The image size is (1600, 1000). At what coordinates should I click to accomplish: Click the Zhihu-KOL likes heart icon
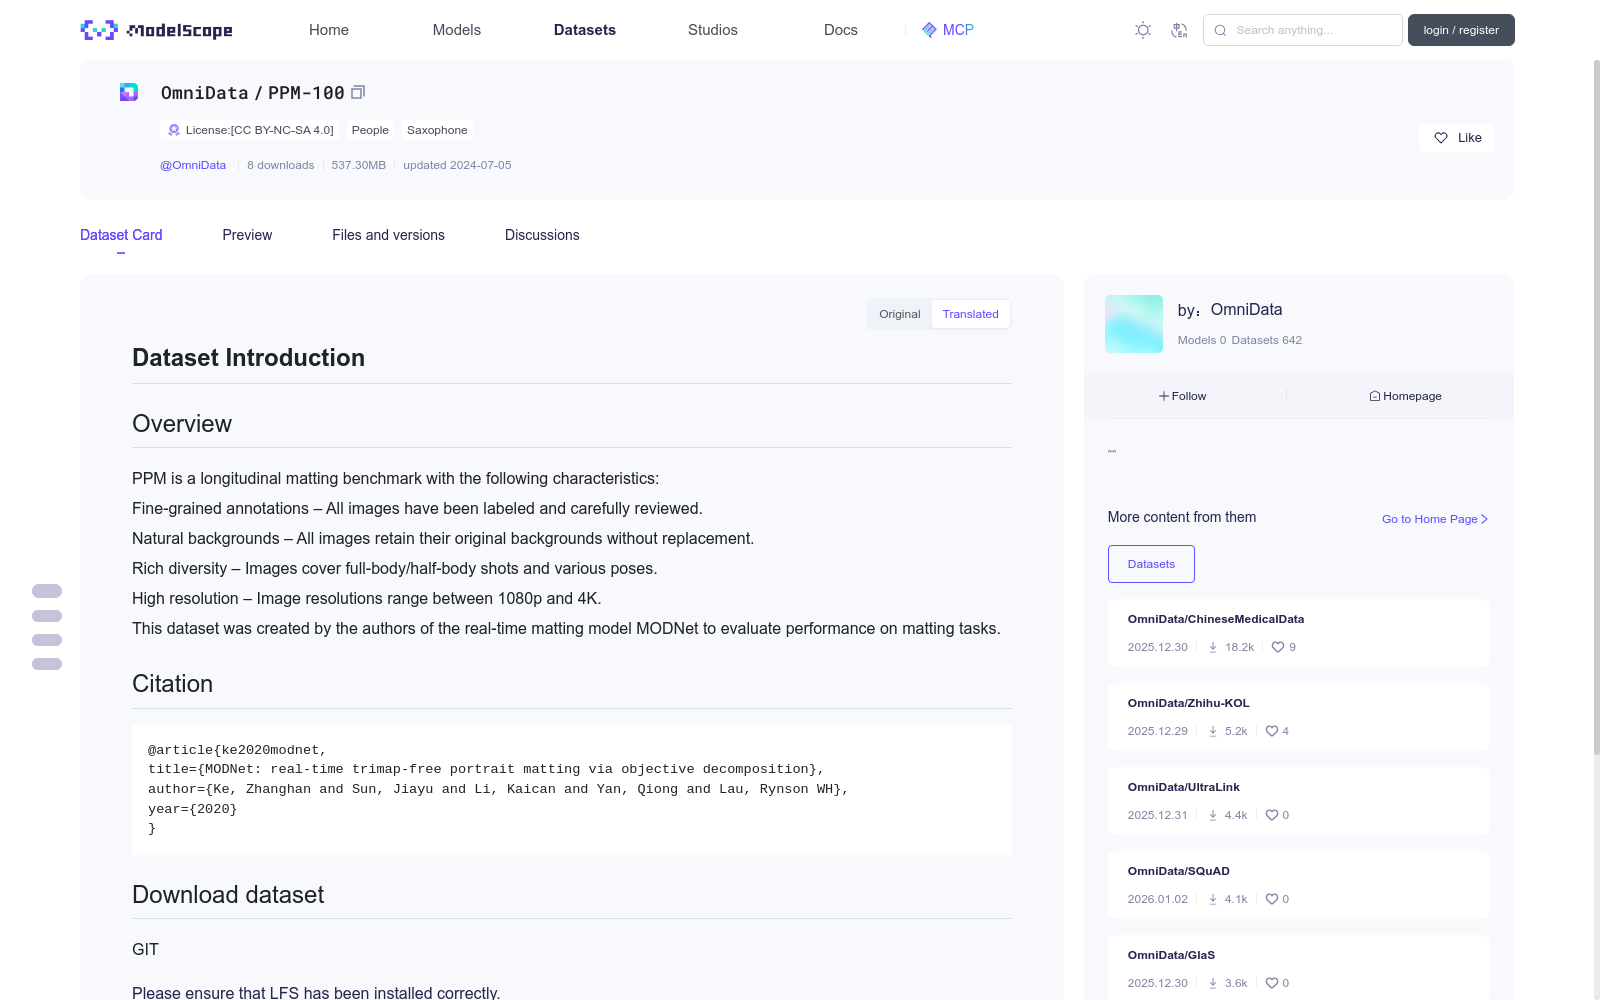[1272, 731]
